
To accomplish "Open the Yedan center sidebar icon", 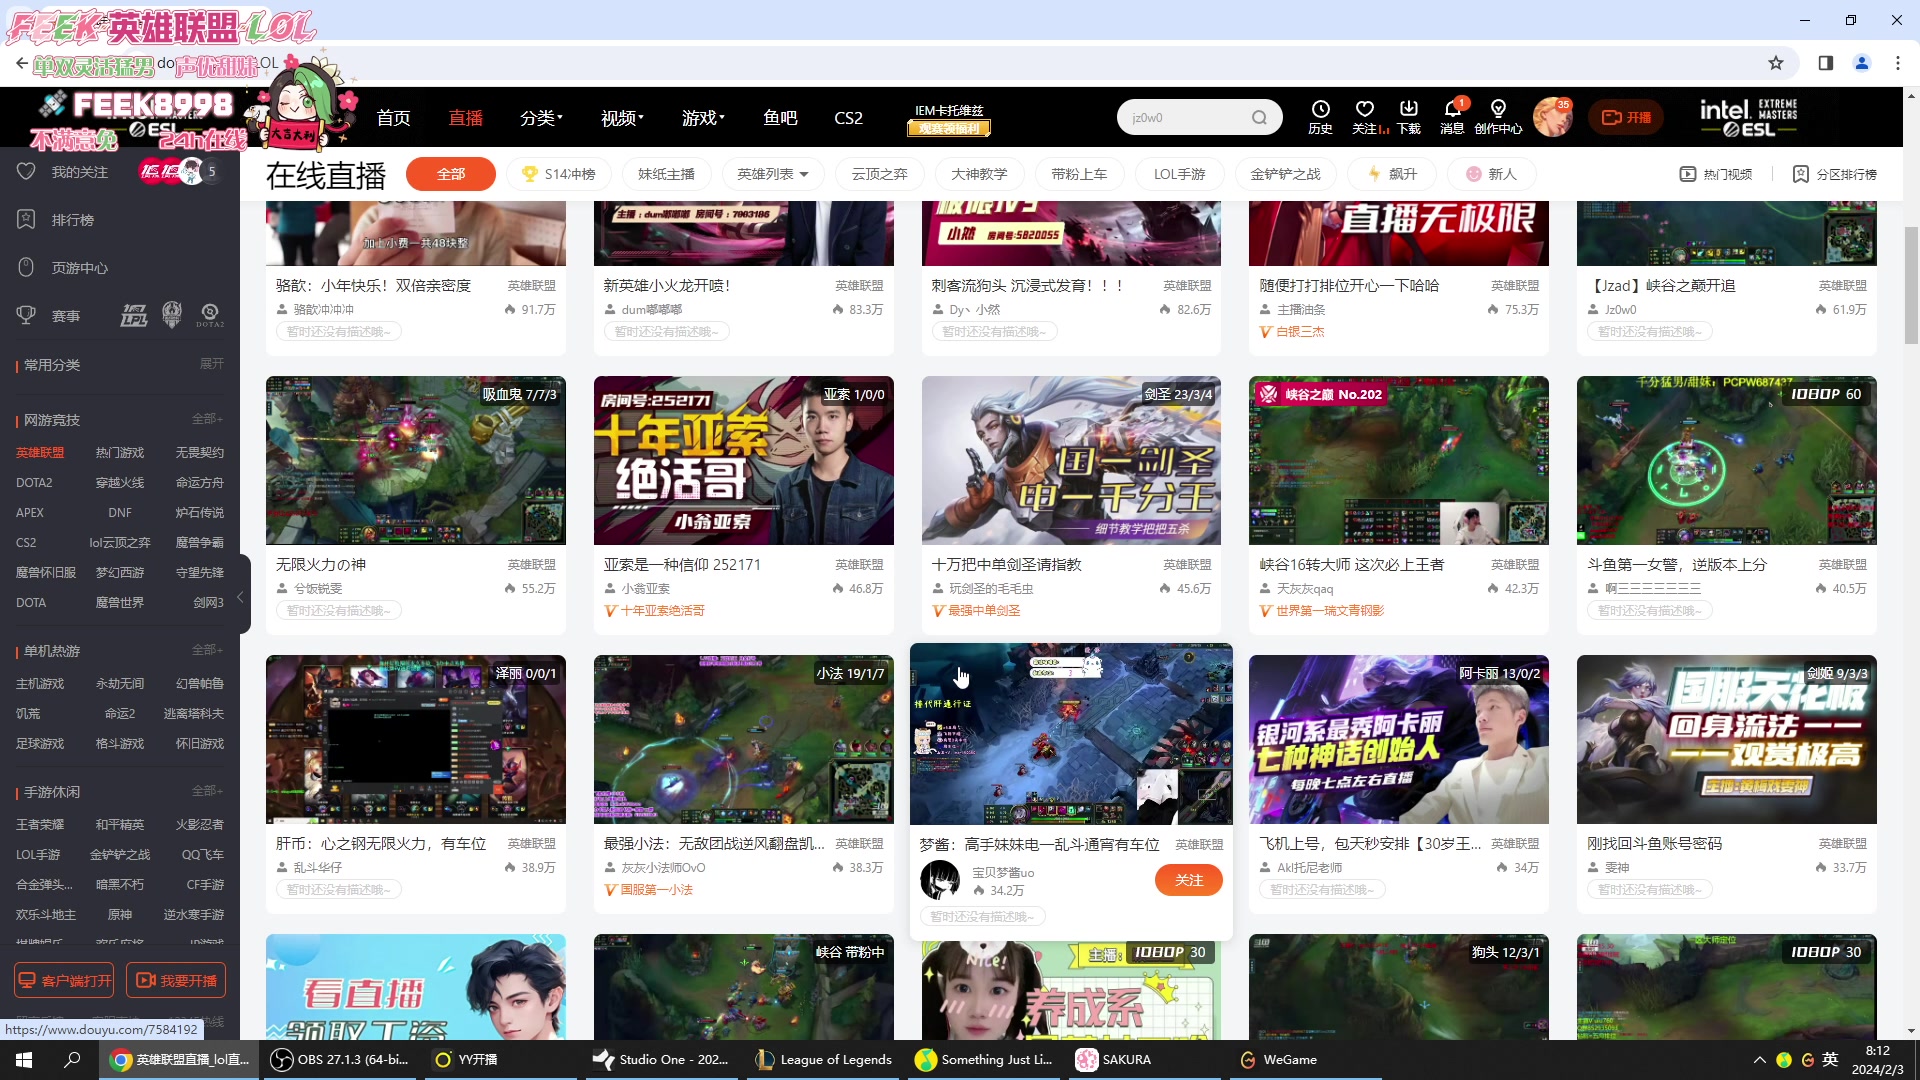I will [26, 268].
